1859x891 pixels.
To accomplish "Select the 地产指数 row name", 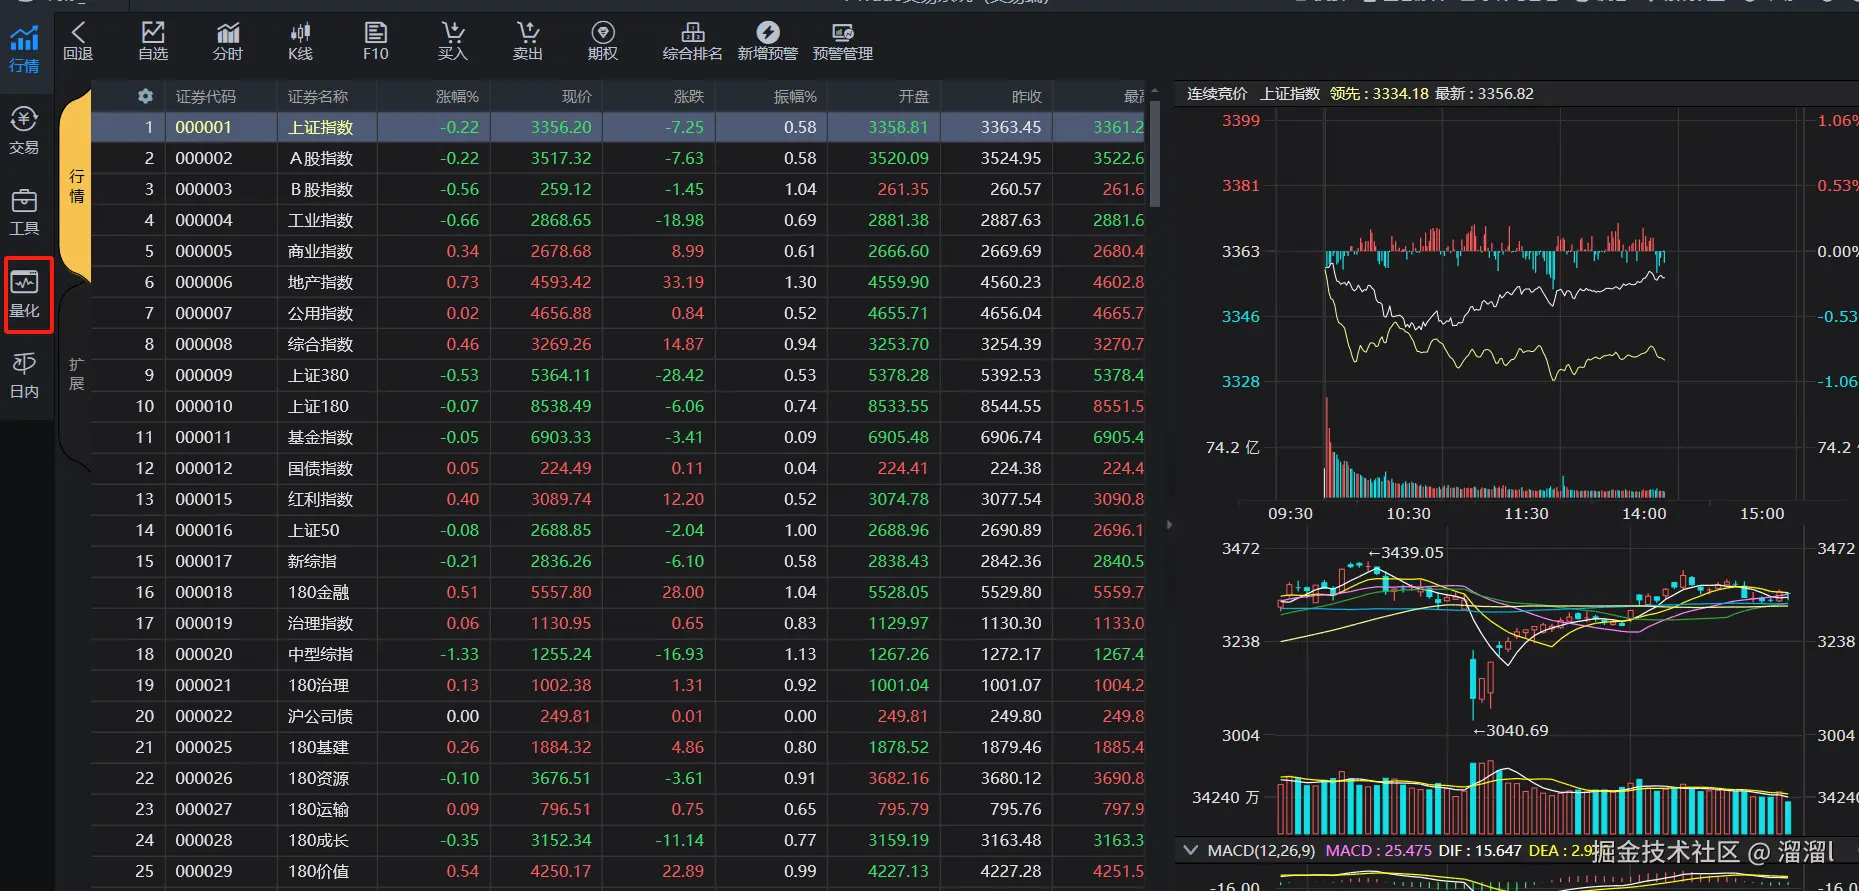I will point(321,282).
